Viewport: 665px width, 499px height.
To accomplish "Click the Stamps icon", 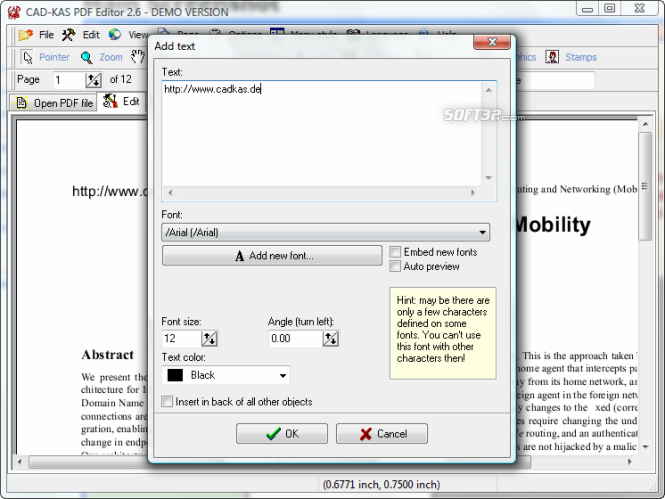I will pyautogui.click(x=552, y=57).
